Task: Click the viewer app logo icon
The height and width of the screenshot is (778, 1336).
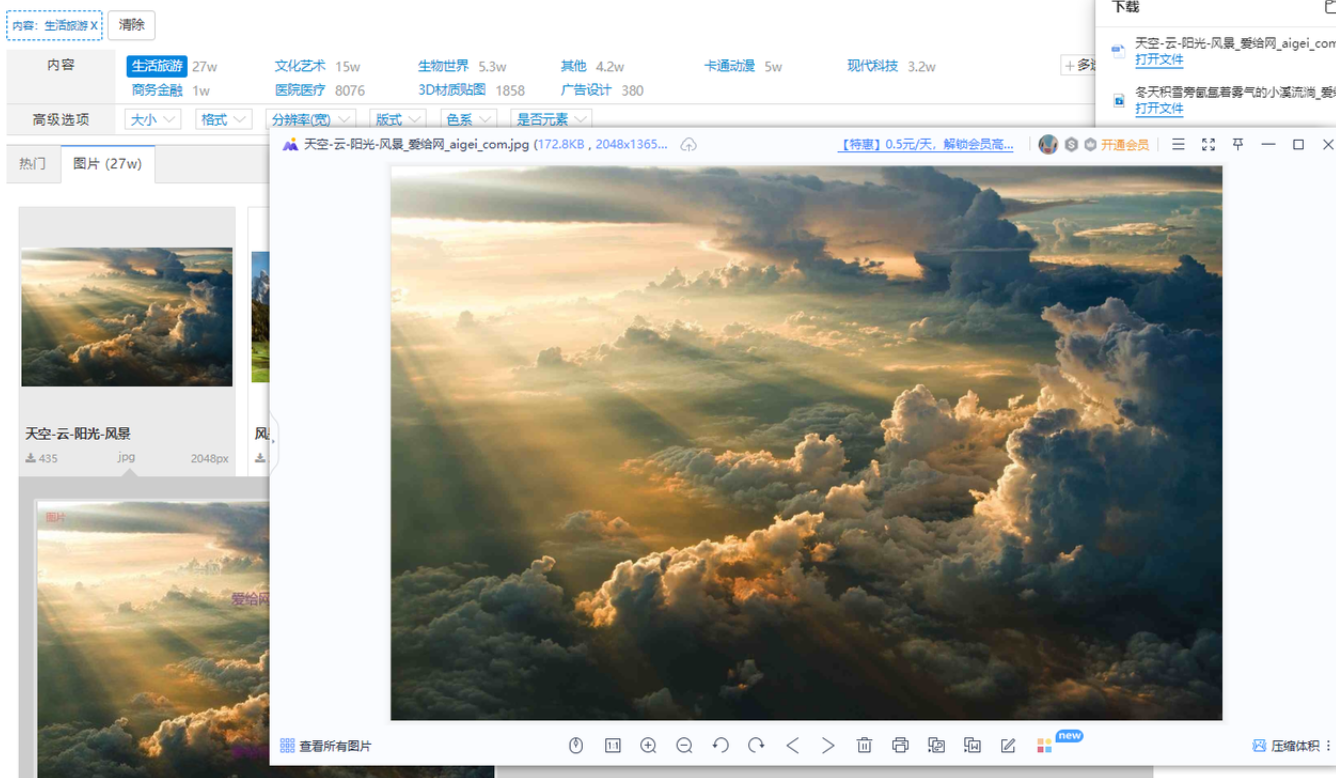Action: tap(290, 145)
